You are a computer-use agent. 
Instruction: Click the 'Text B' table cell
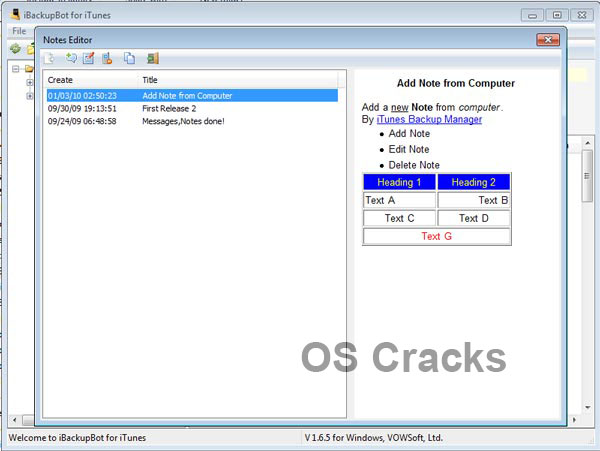point(474,200)
